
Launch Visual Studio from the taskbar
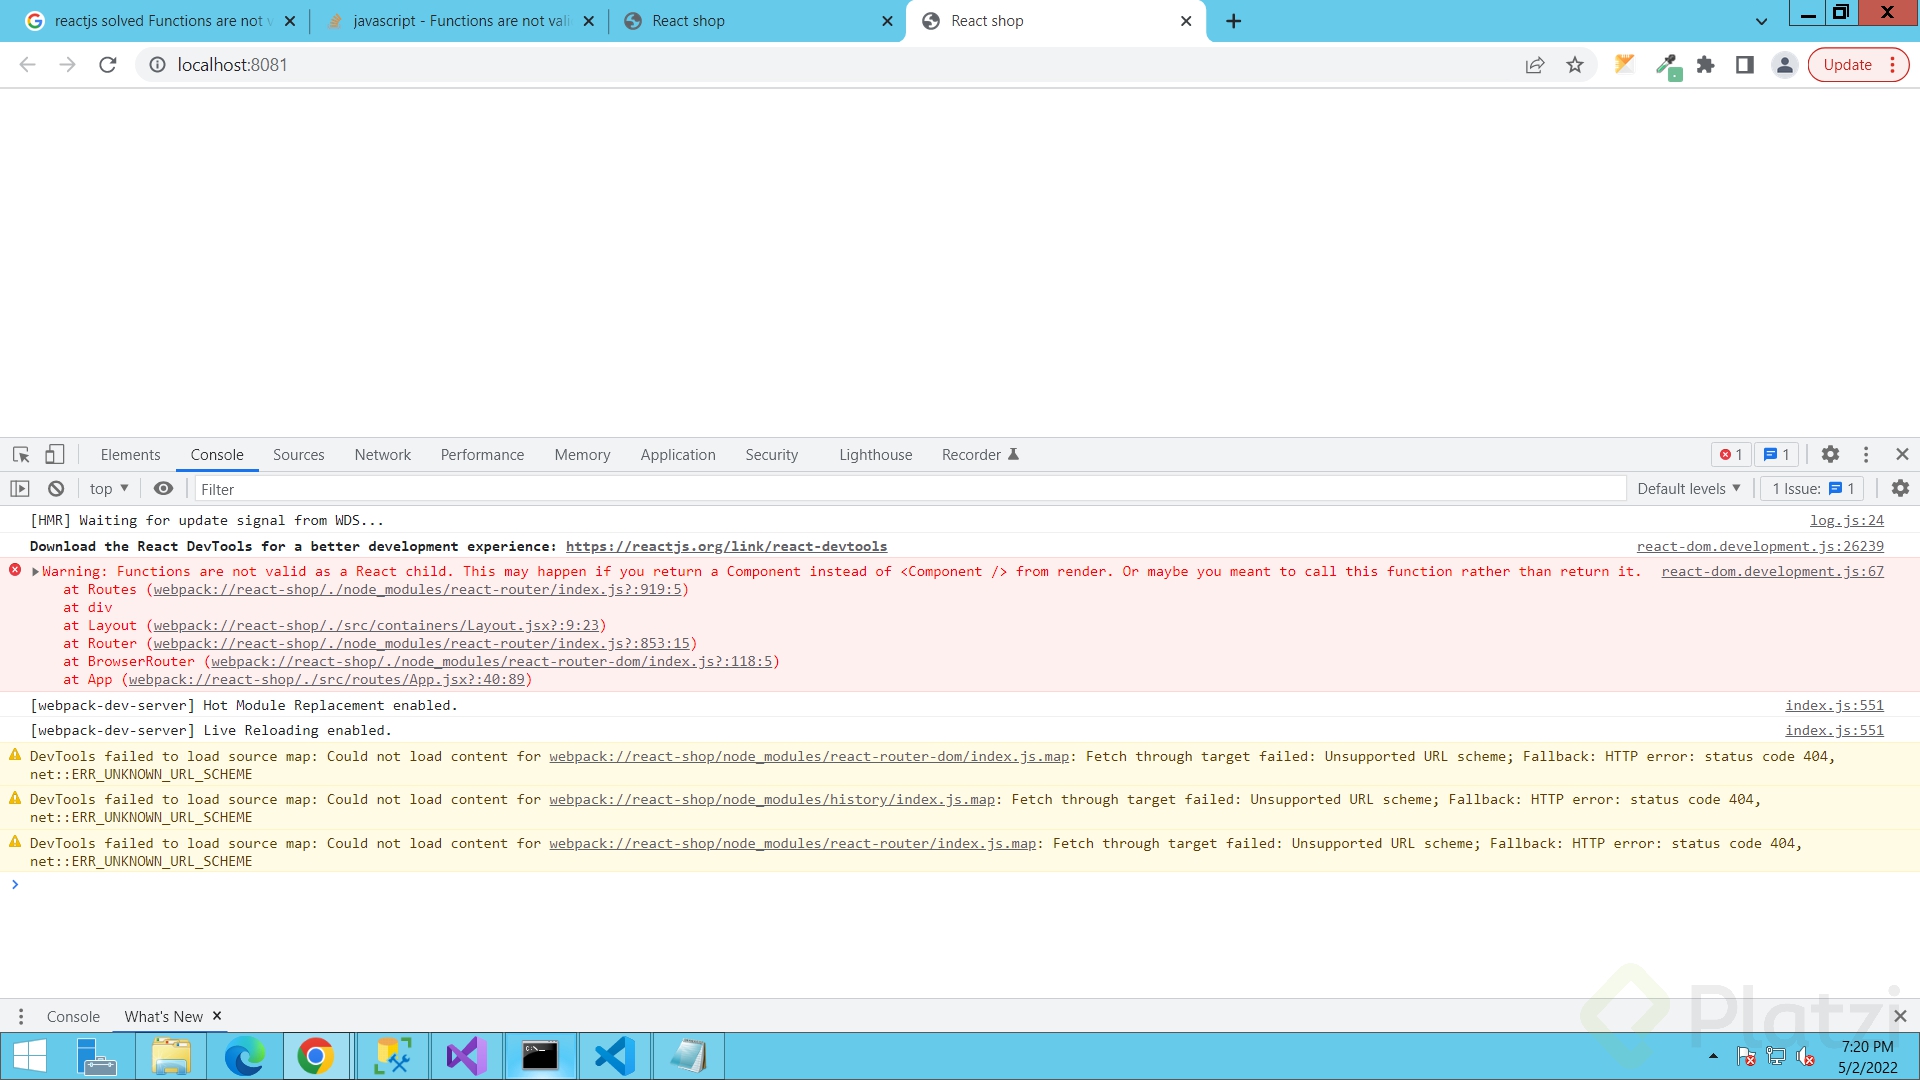pos(465,1055)
